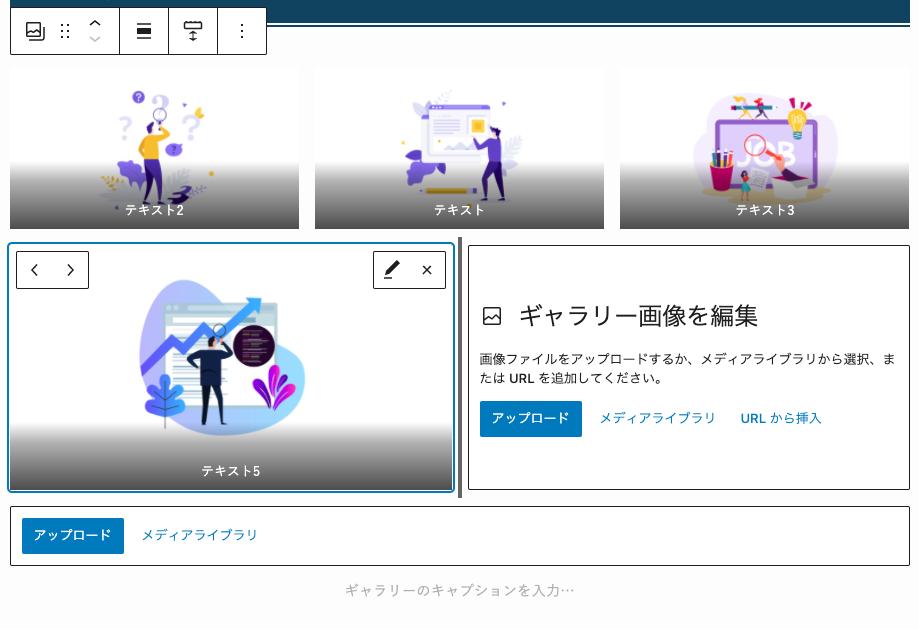The height and width of the screenshot is (629, 919).
Task: Click the ギャラリー画像を編集 heading
Action: tap(638, 316)
